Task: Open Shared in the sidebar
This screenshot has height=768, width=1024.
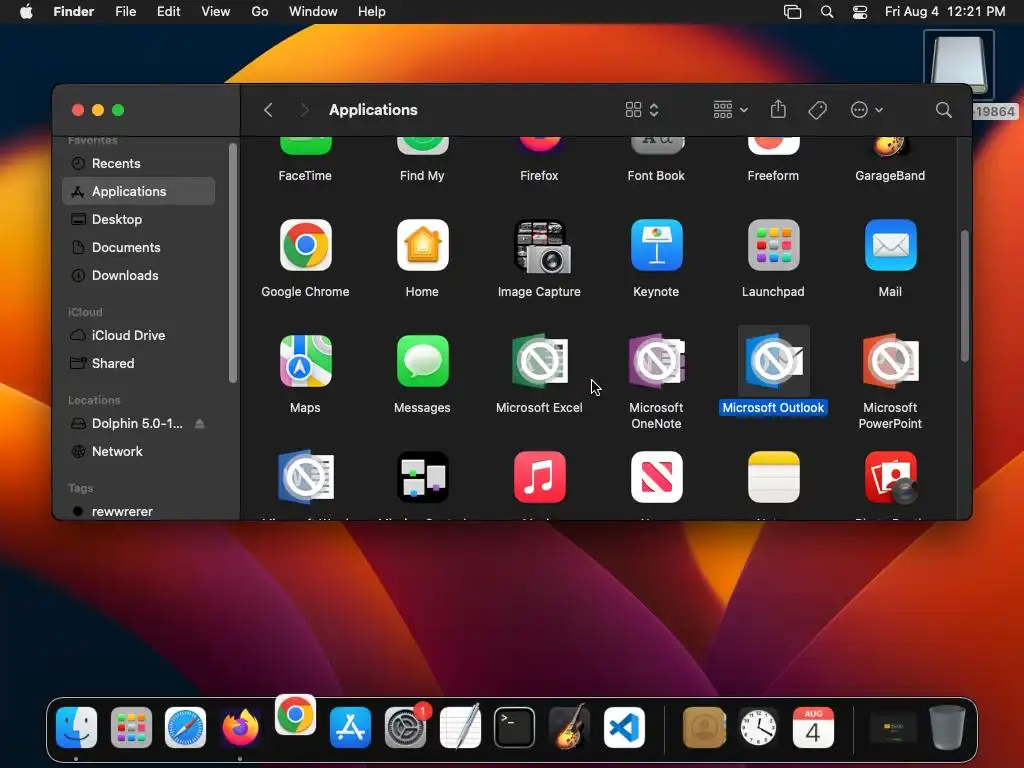Action: 138,363
